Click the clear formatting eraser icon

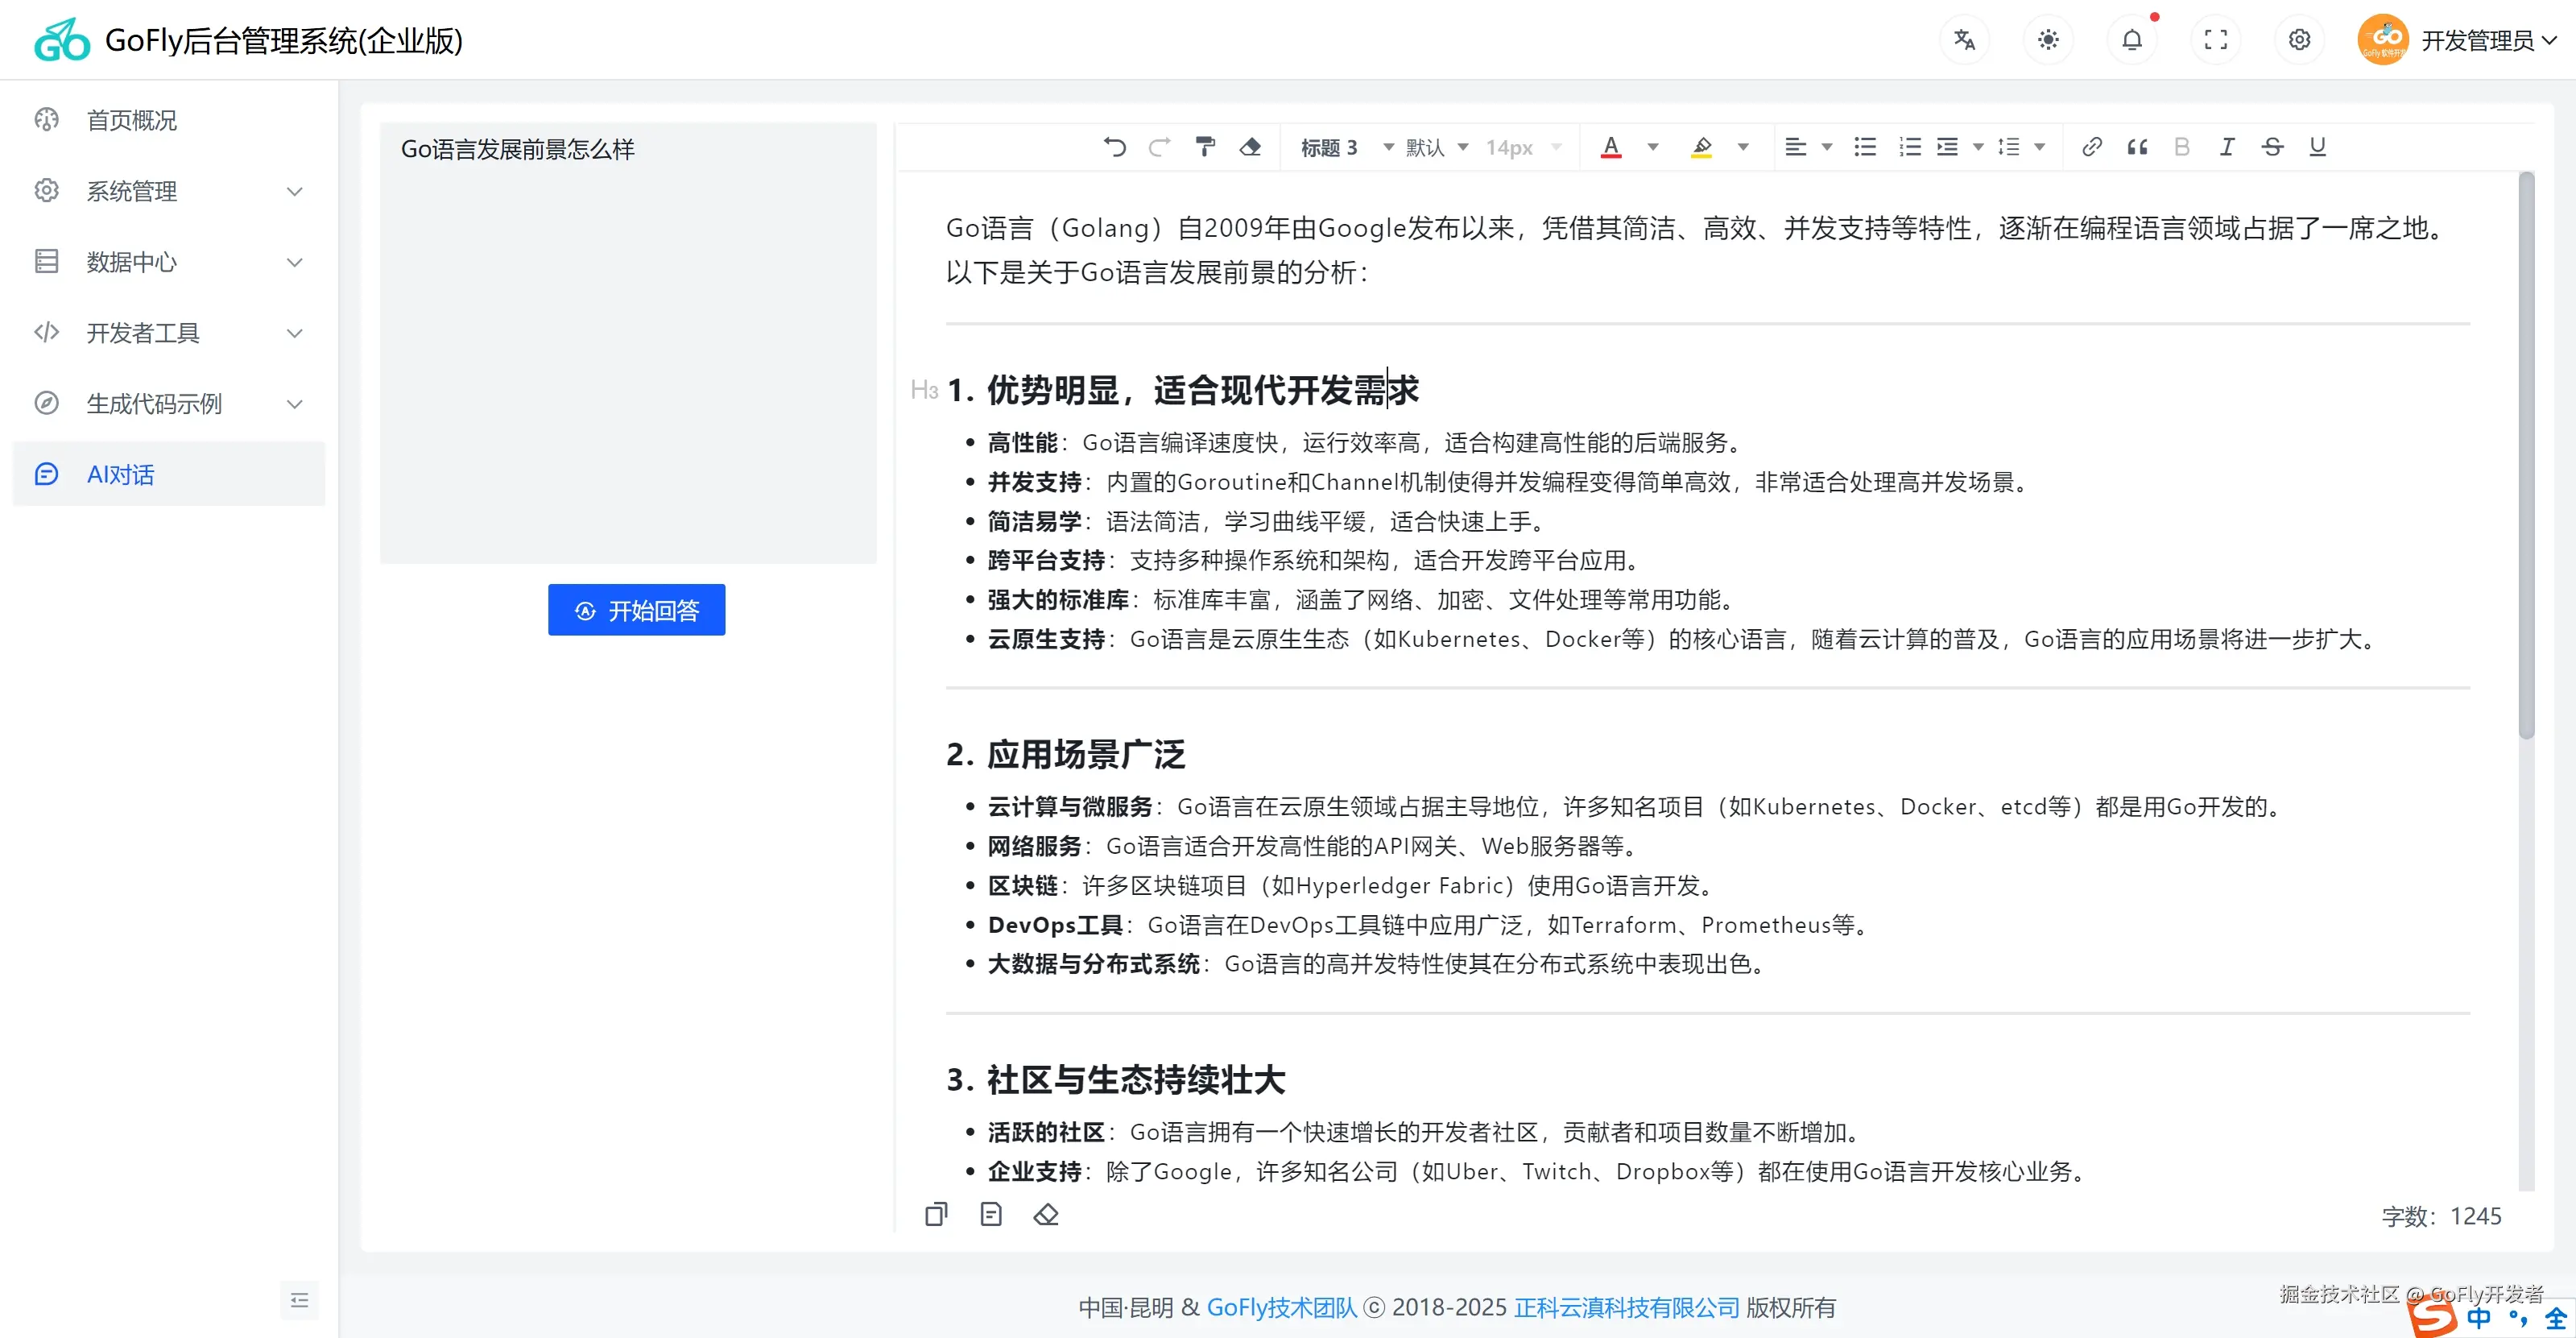(x=1250, y=147)
